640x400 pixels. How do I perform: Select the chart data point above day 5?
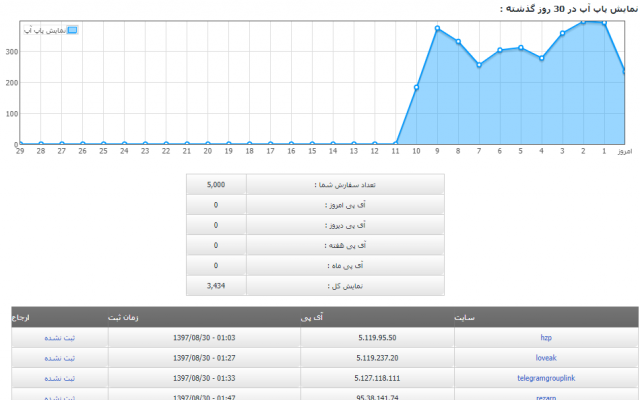(x=521, y=48)
